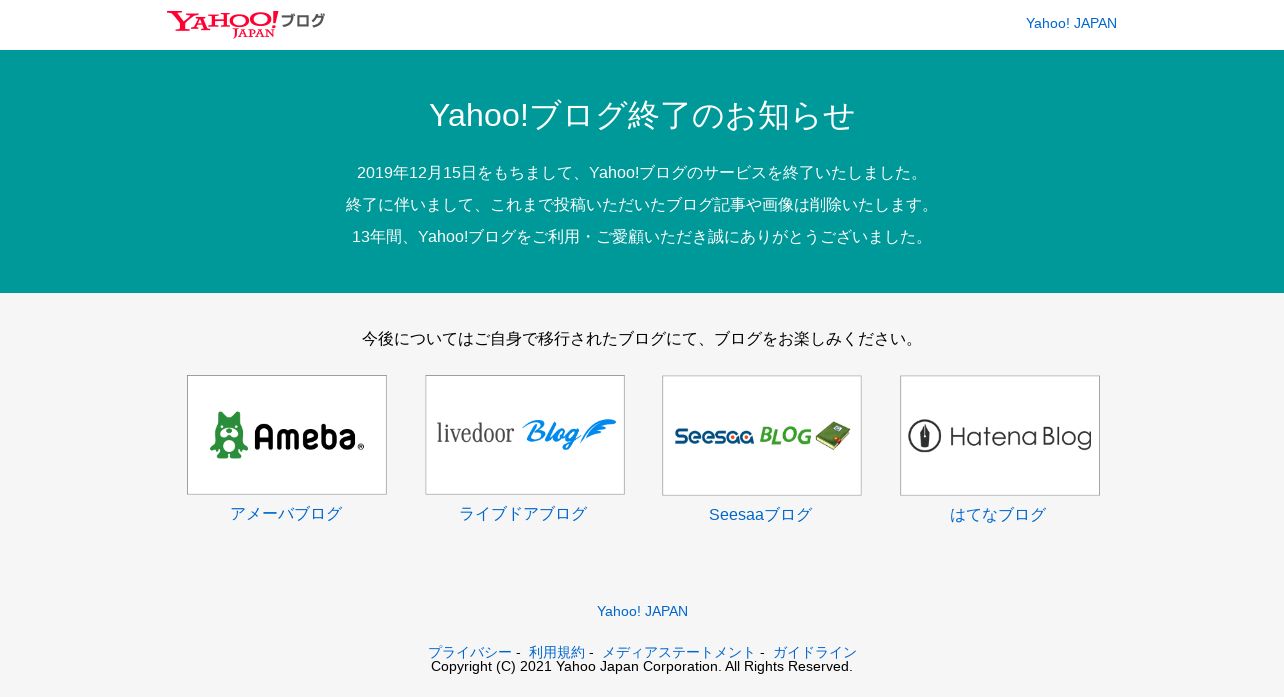
Task: Click the Yahoo!ブログ終了のお知らせ headline
Action: point(642,115)
